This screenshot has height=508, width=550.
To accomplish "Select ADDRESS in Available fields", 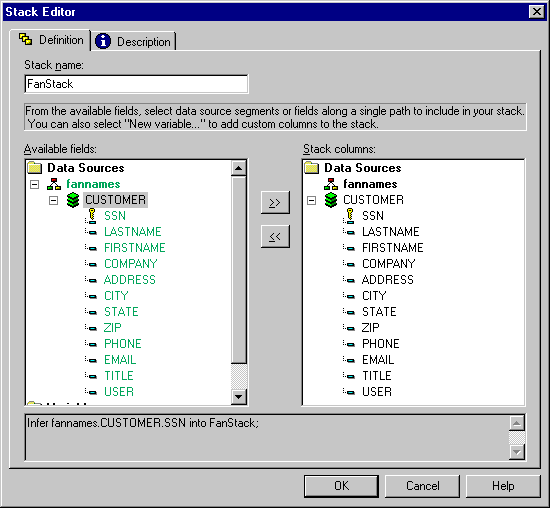I will 130,280.
